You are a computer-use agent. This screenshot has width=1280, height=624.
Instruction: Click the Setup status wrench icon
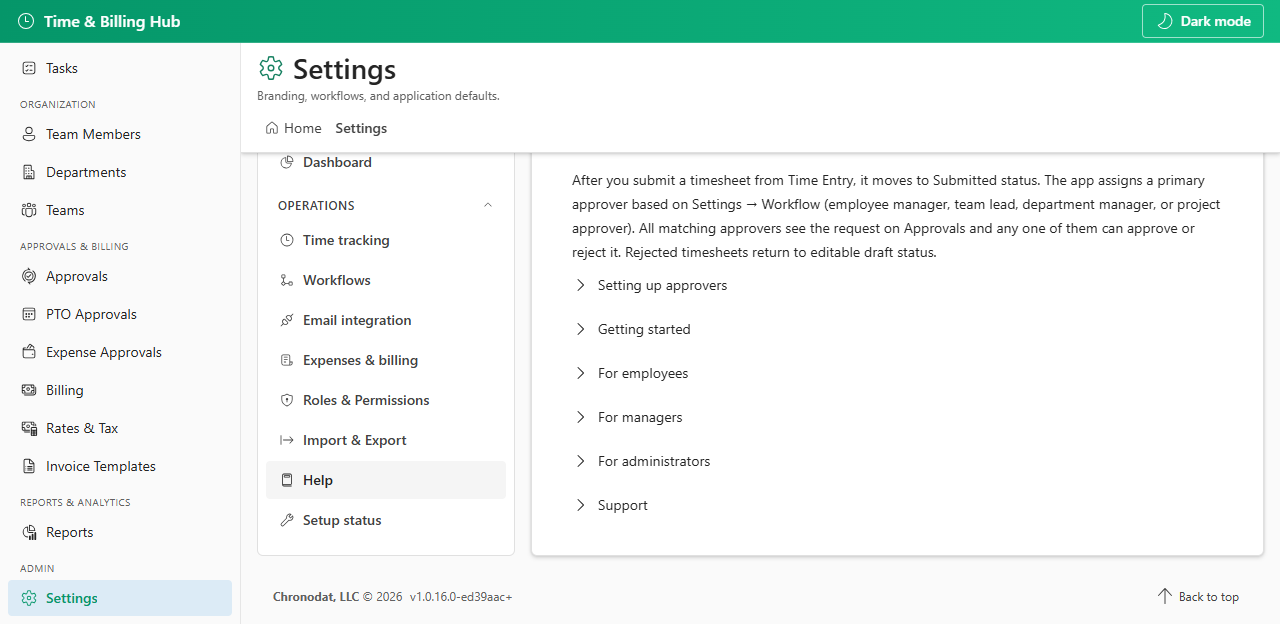point(287,520)
